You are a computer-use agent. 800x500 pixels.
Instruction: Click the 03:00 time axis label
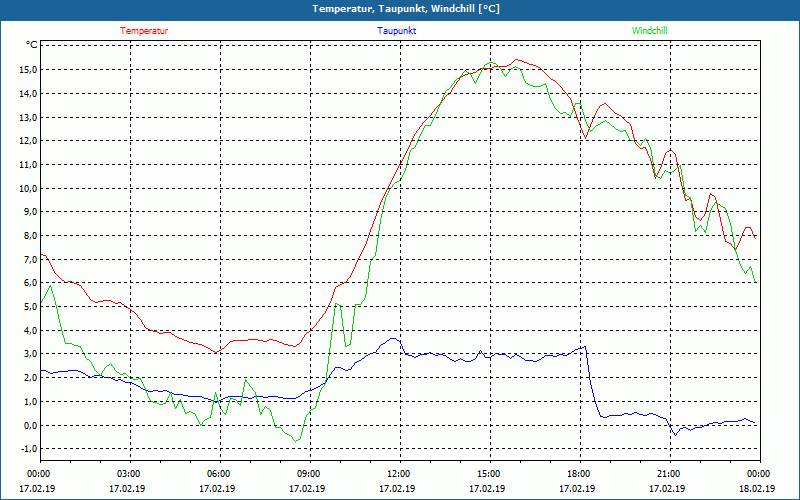tap(131, 474)
